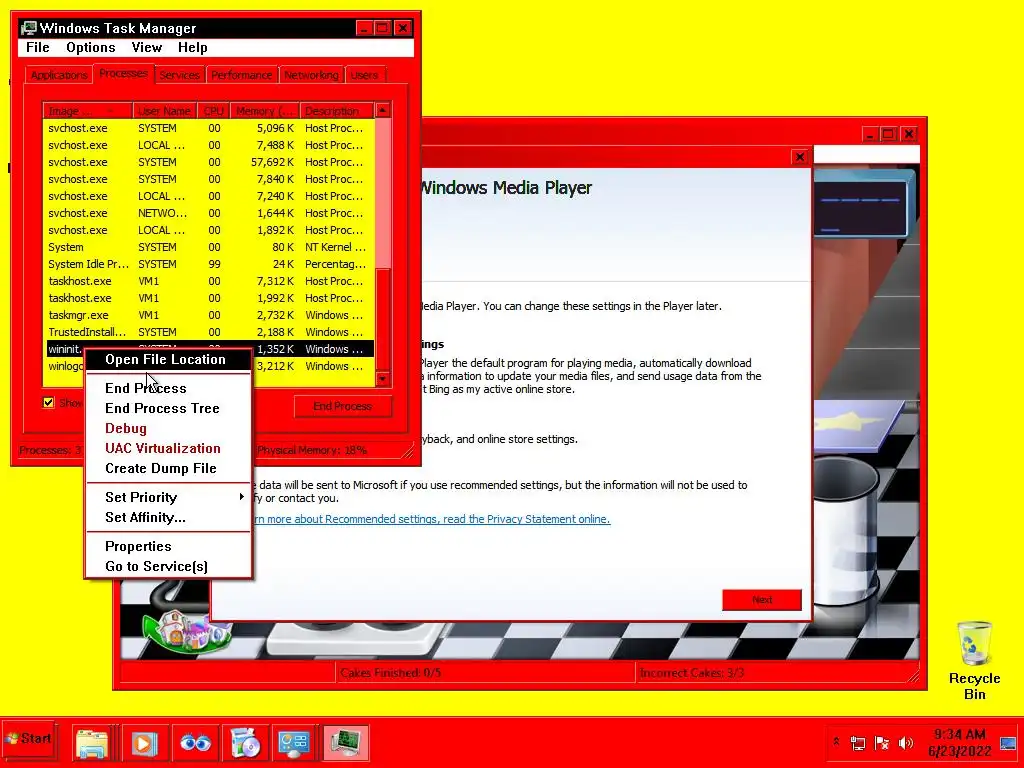Open the Recycle Bin on desktop
The width and height of the screenshot is (1024, 768).
[x=974, y=660]
